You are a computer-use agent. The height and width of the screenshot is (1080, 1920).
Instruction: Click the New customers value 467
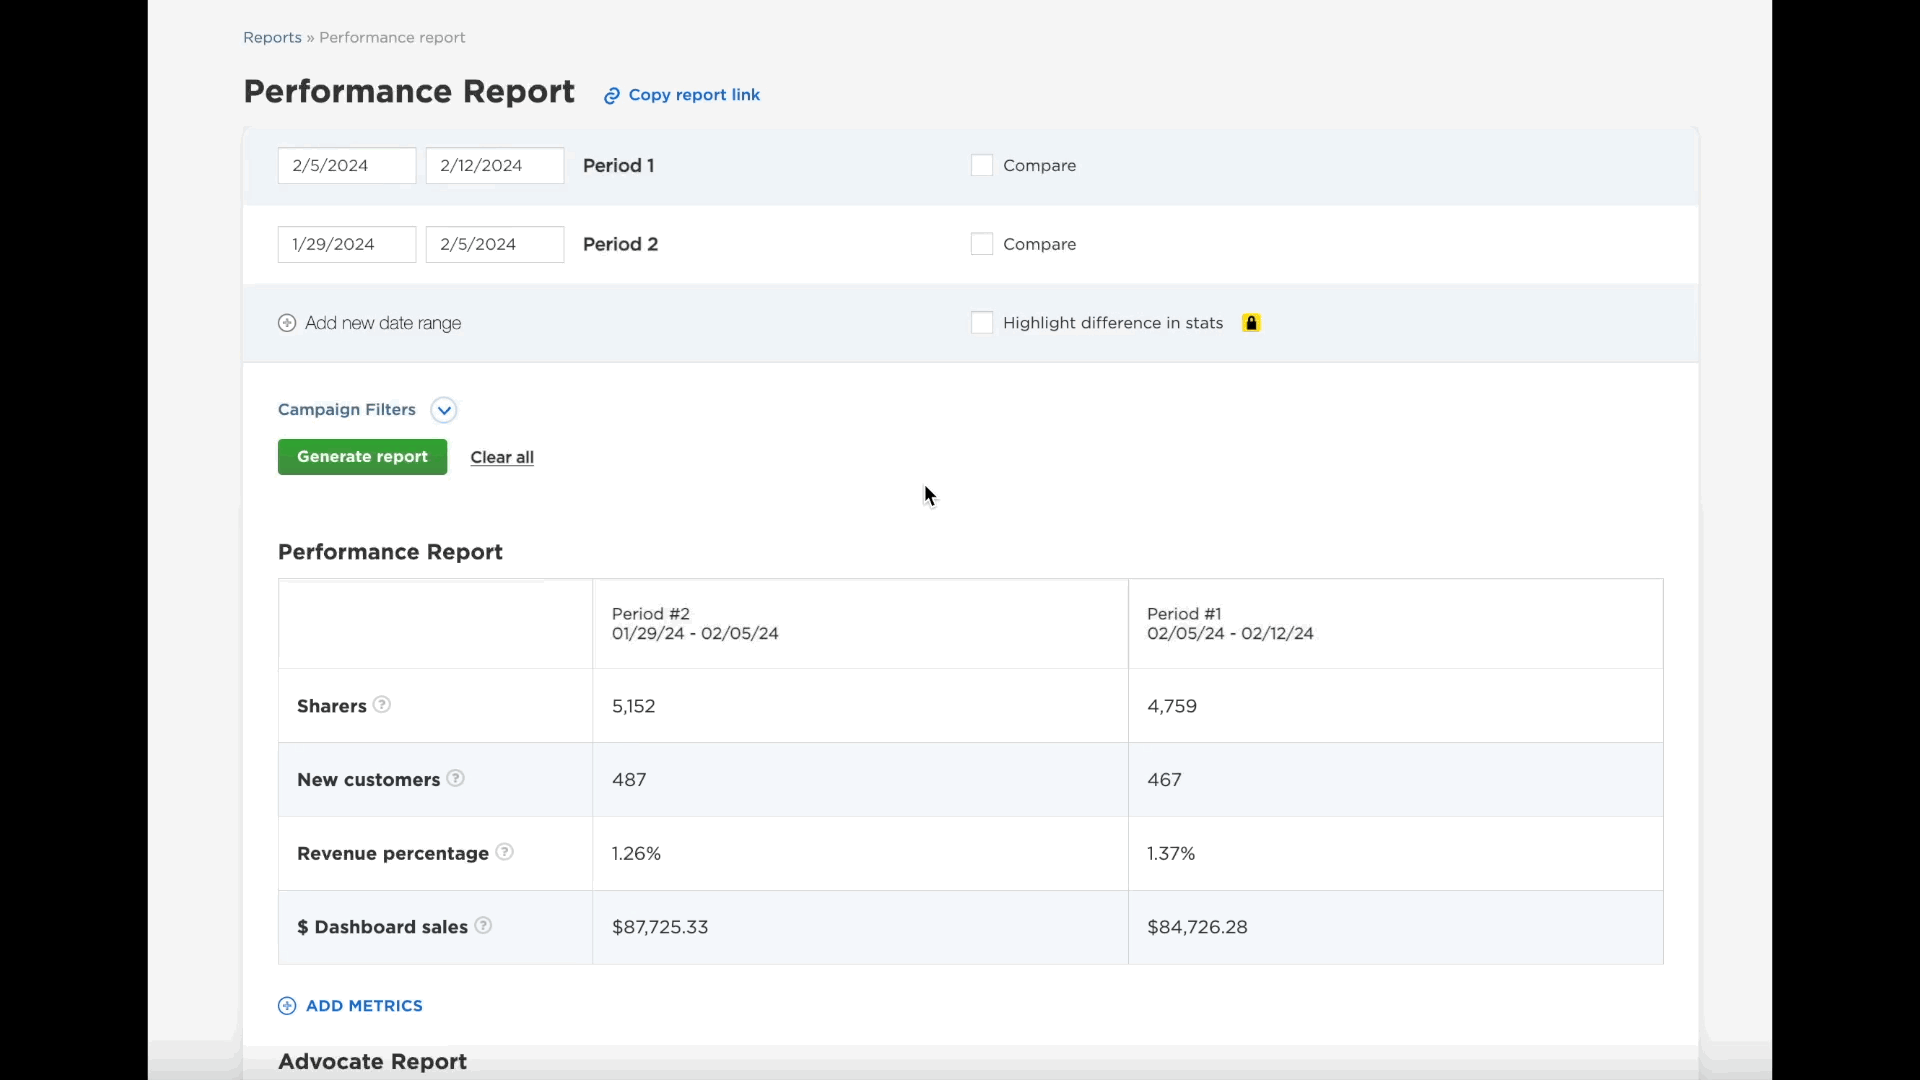(1164, 780)
